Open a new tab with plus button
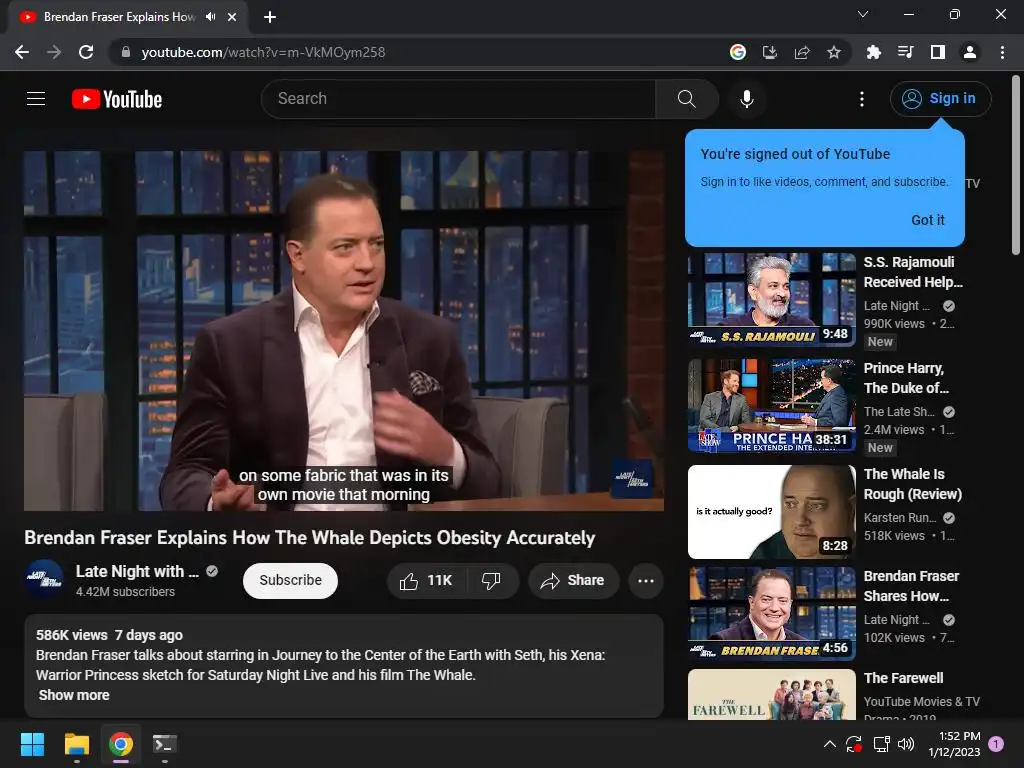This screenshot has height=768, width=1024. click(x=270, y=17)
